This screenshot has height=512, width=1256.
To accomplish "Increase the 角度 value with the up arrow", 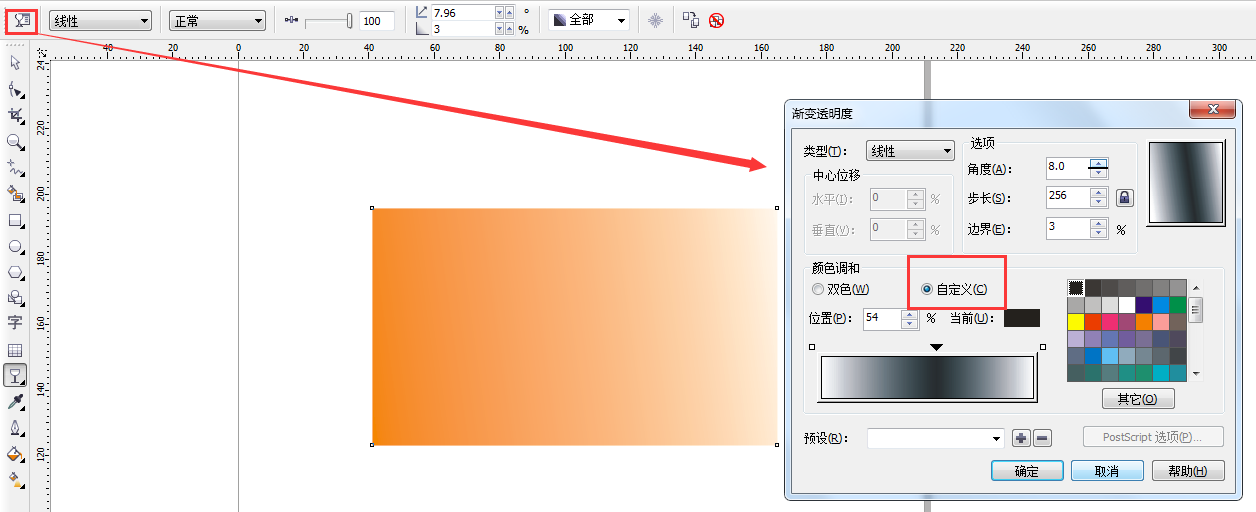I will (x=1099, y=162).
